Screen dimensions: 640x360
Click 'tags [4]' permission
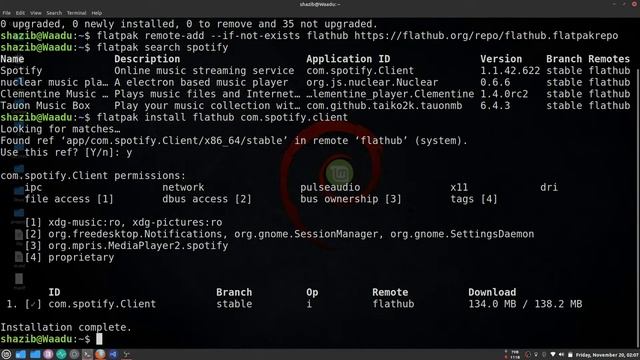474,199
